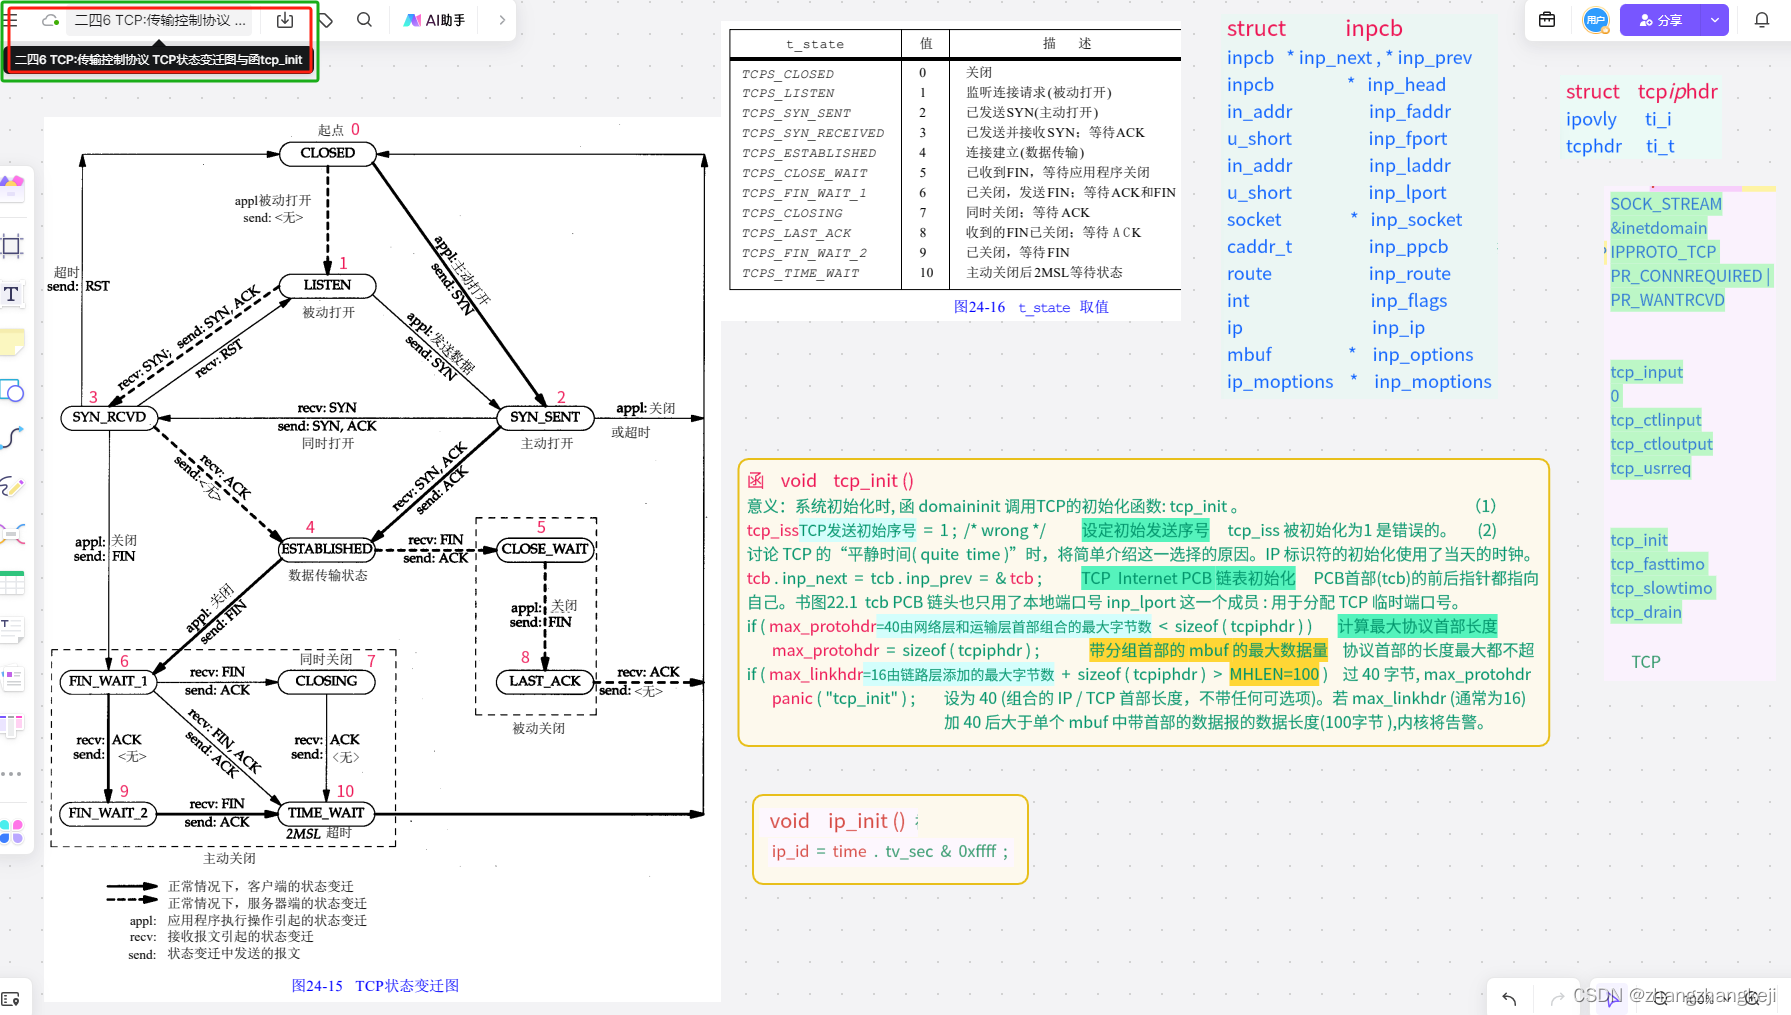Image resolution: width=1791 pixels, height=1015 pixels.
Task: Click the CLOSING state node
Action: click(x=327, y=681)
